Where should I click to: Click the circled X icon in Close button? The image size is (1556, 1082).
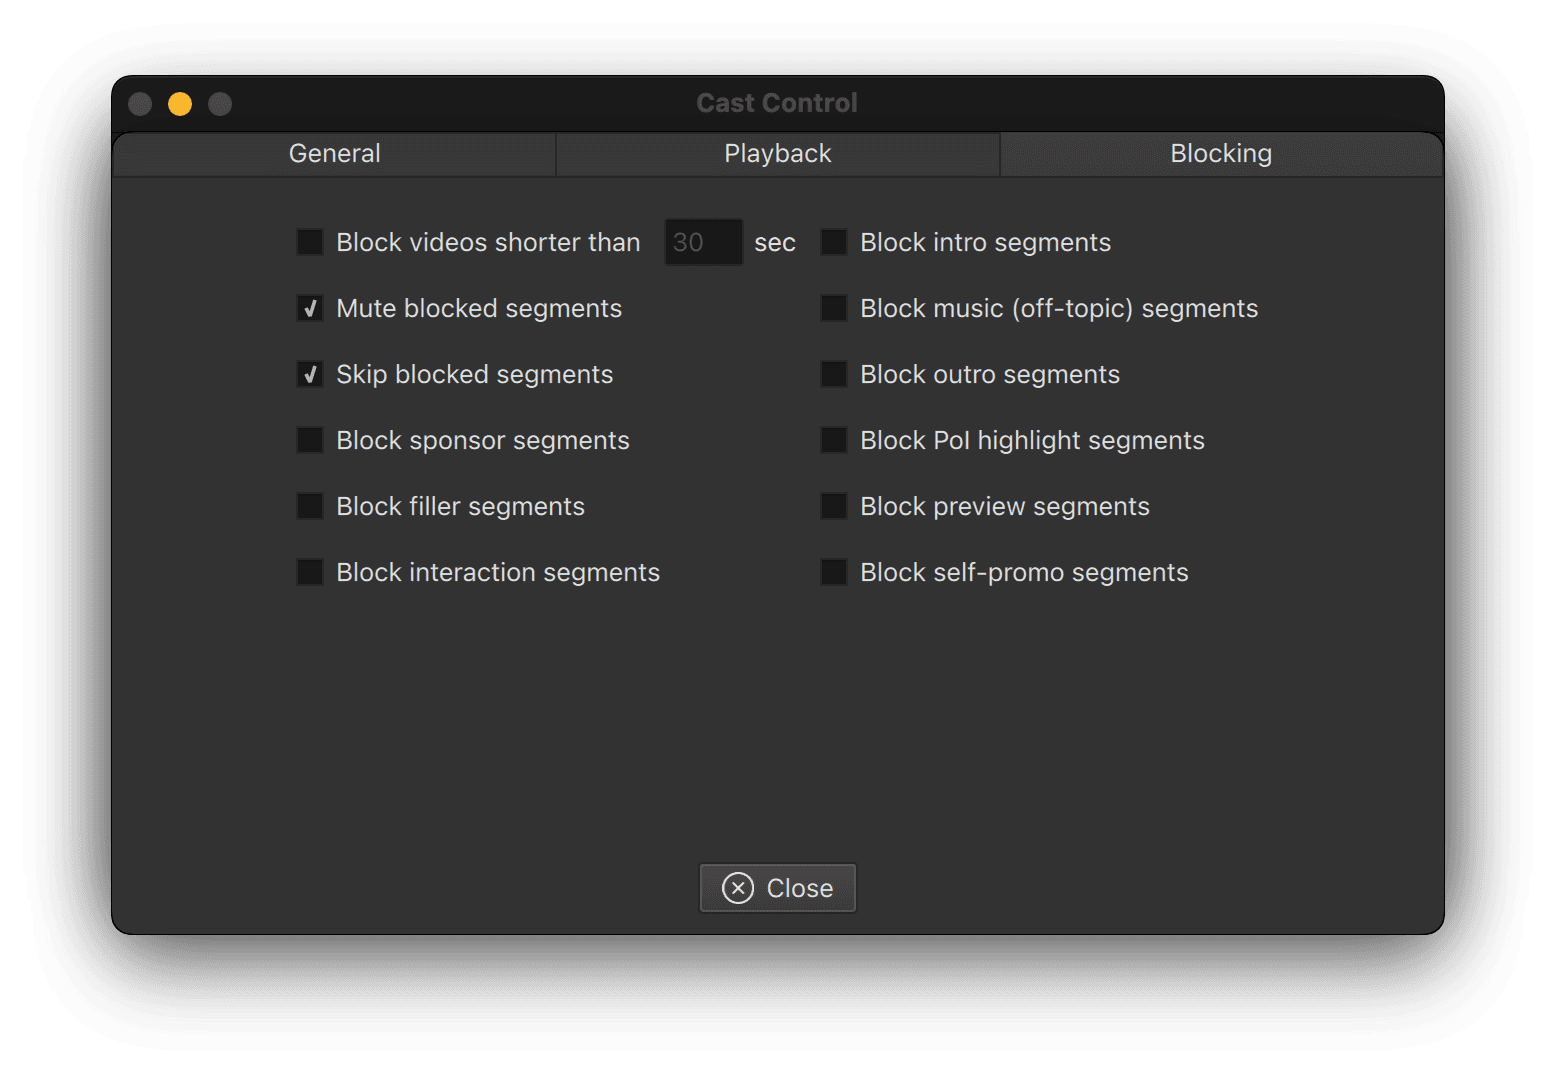738,888
